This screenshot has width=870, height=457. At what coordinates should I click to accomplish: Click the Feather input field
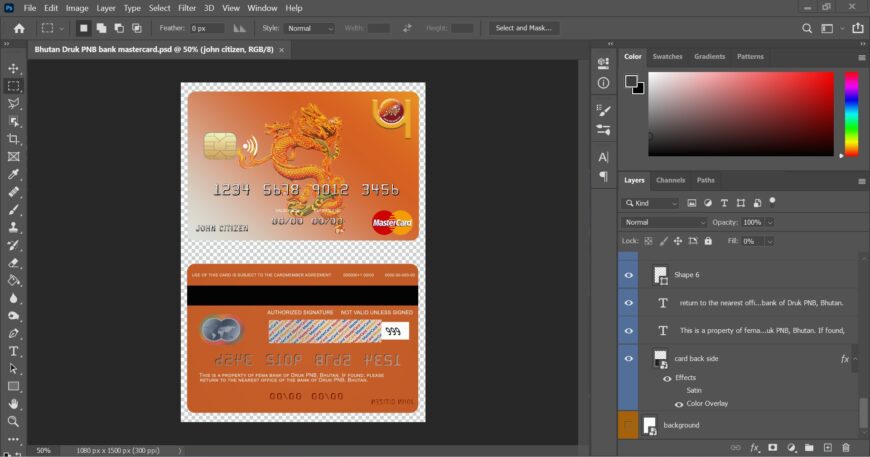coord(207,28)
